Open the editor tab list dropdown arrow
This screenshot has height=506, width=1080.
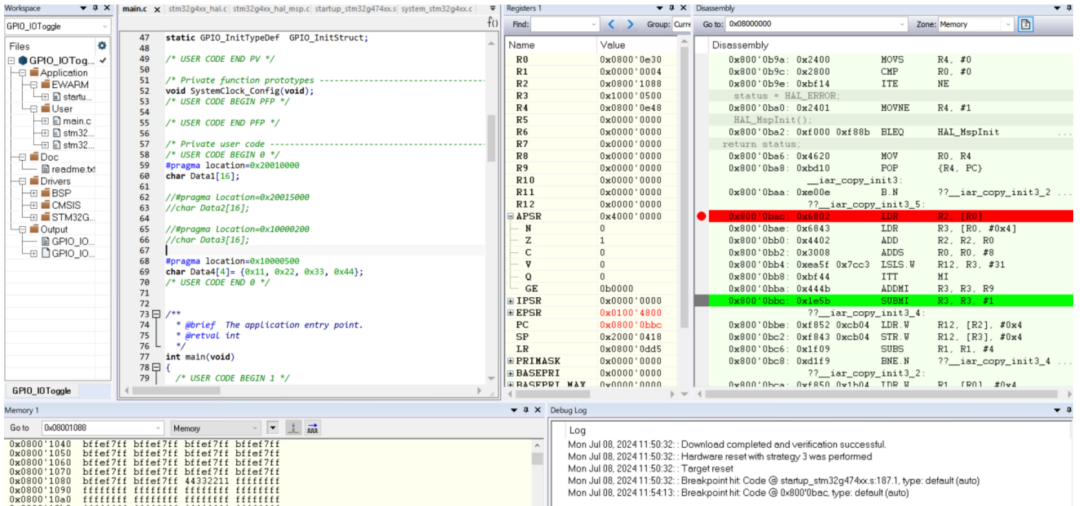492,8
